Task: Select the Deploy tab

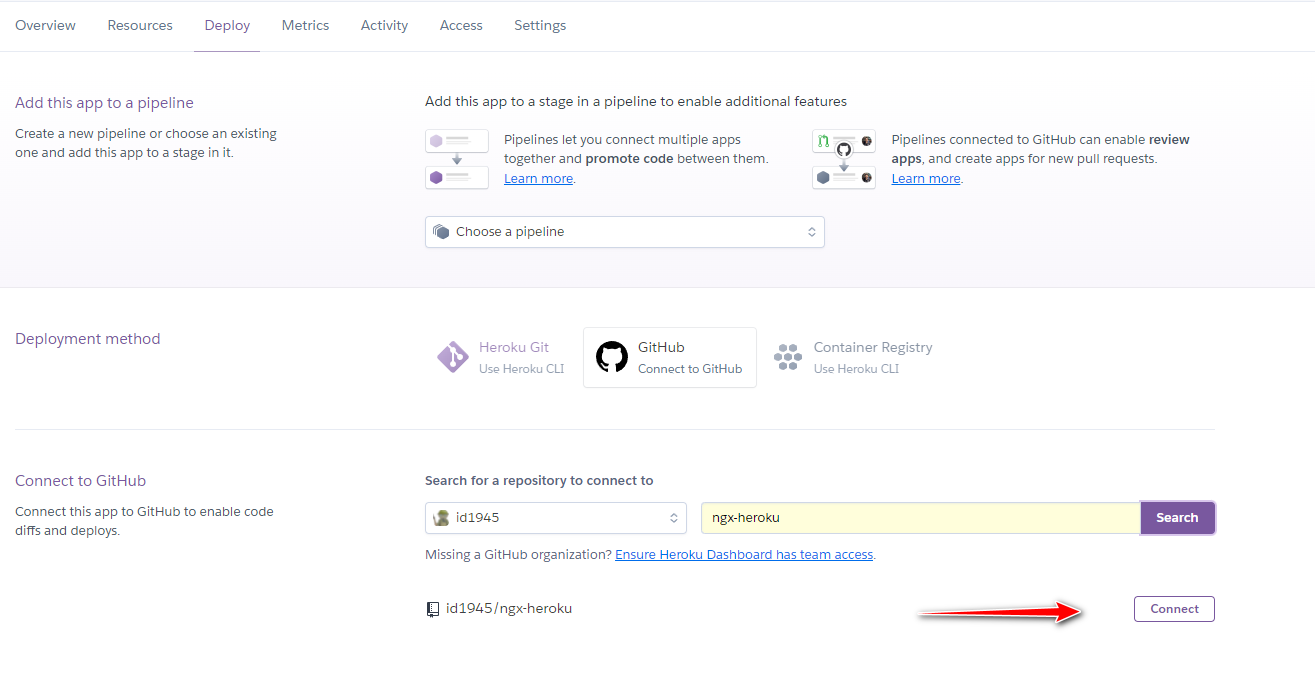Action: click(x=227, y=25)
